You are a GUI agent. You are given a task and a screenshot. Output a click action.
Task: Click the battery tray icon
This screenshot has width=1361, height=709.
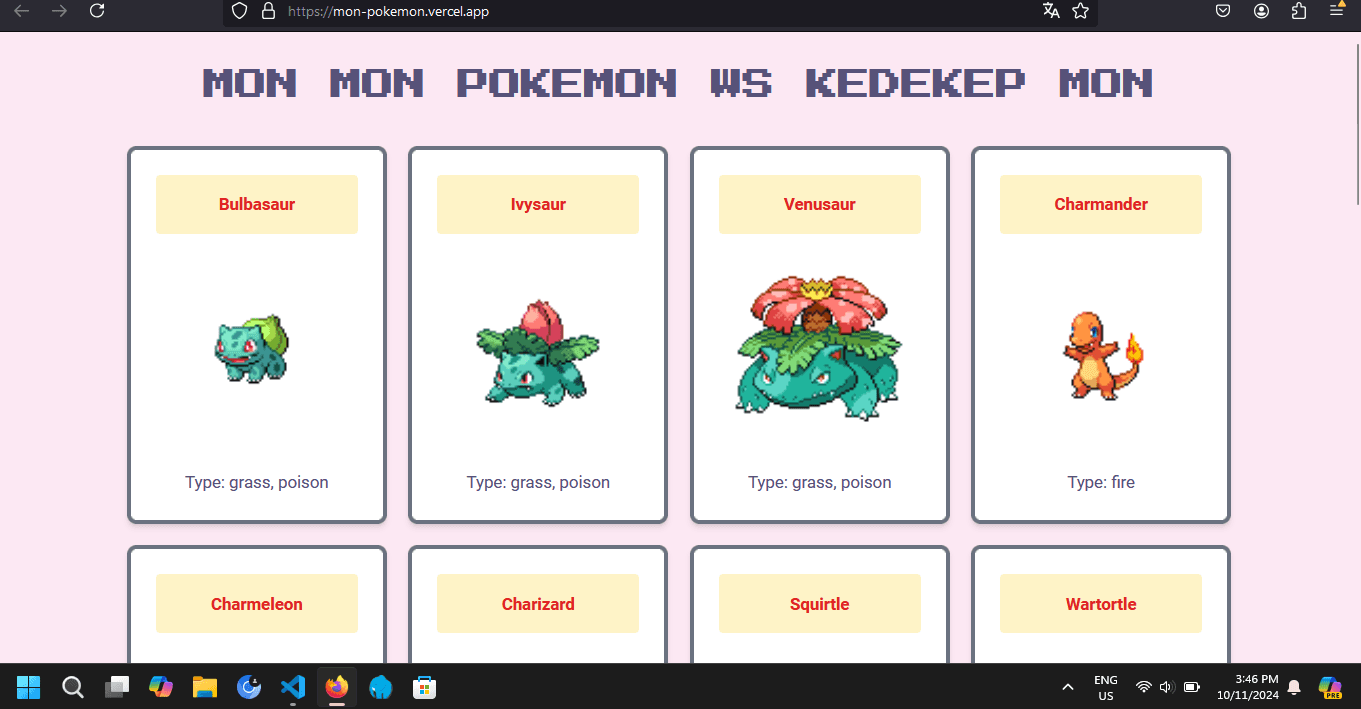pos(1191,687)
